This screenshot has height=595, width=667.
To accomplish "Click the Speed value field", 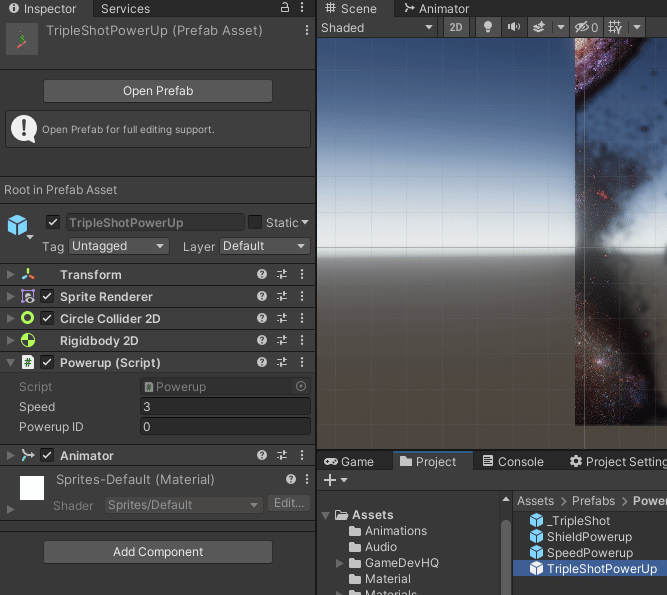I will click(225, 407).
